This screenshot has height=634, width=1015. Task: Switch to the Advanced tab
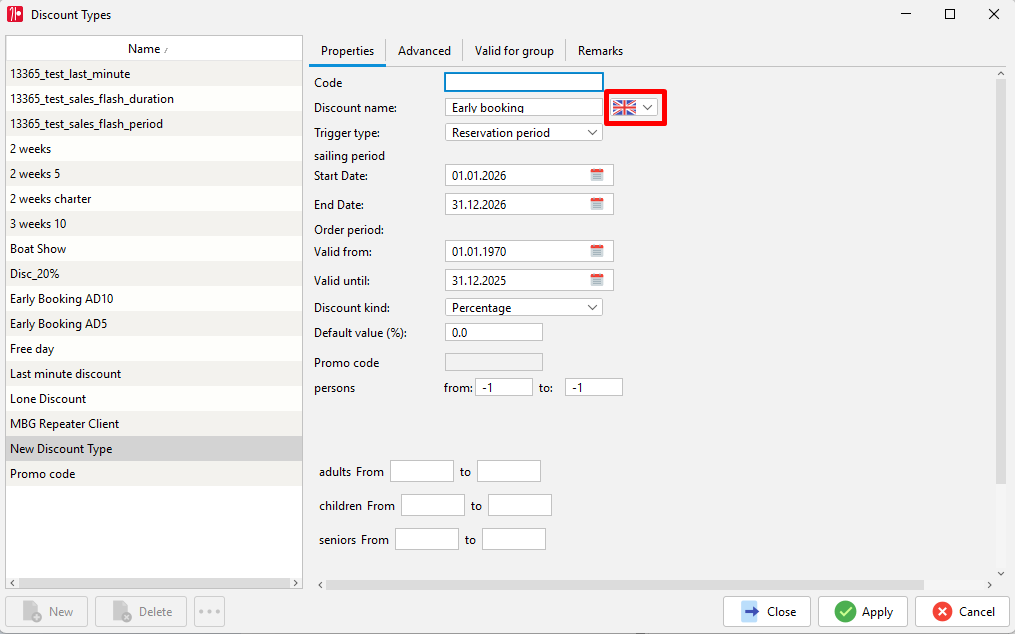coord(424,51)
